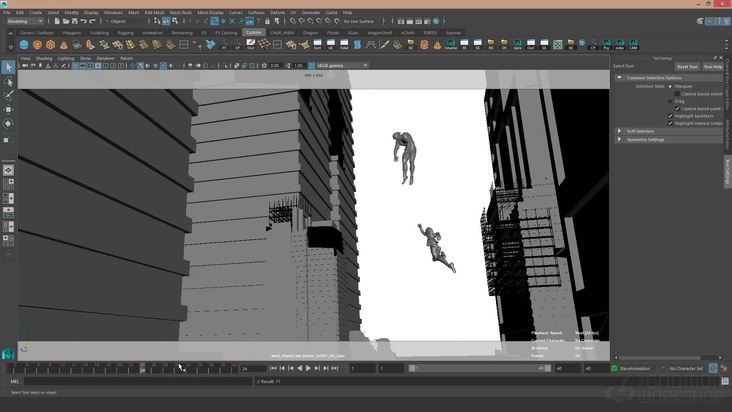
Task: Toggle Highlight nearest component checkbox
Action: tap(671, 123)
